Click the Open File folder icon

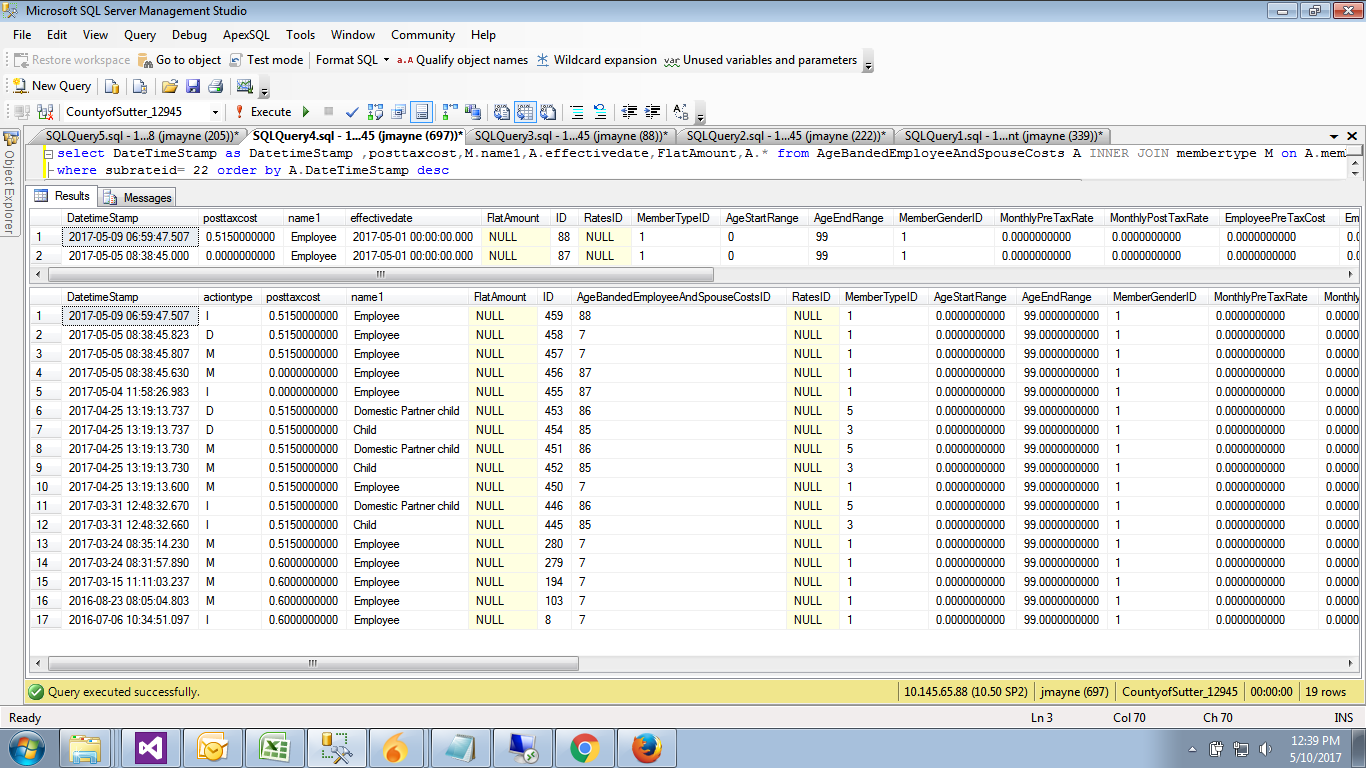tap(169, 86)
